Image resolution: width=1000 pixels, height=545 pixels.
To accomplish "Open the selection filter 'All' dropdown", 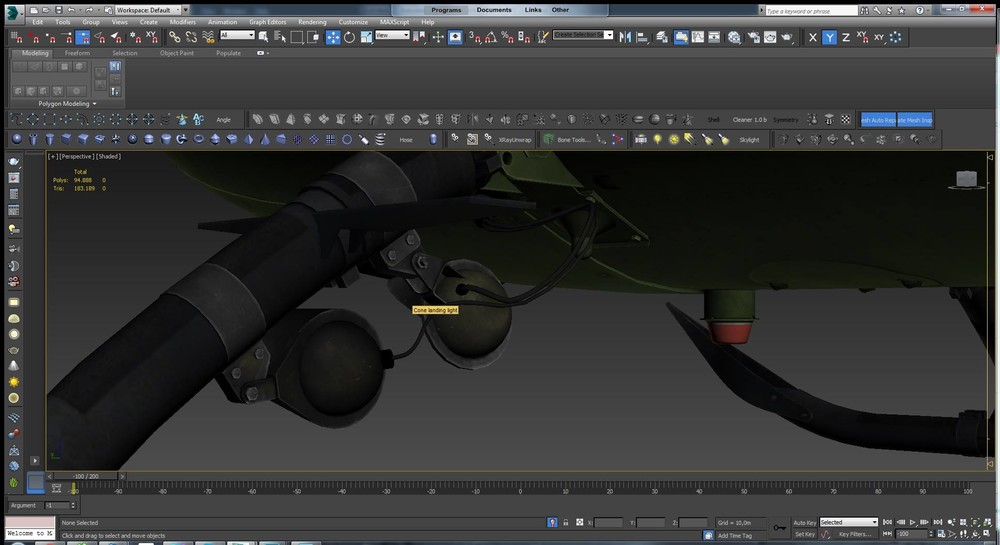I will pyautogui.click(x=237, y=36).
